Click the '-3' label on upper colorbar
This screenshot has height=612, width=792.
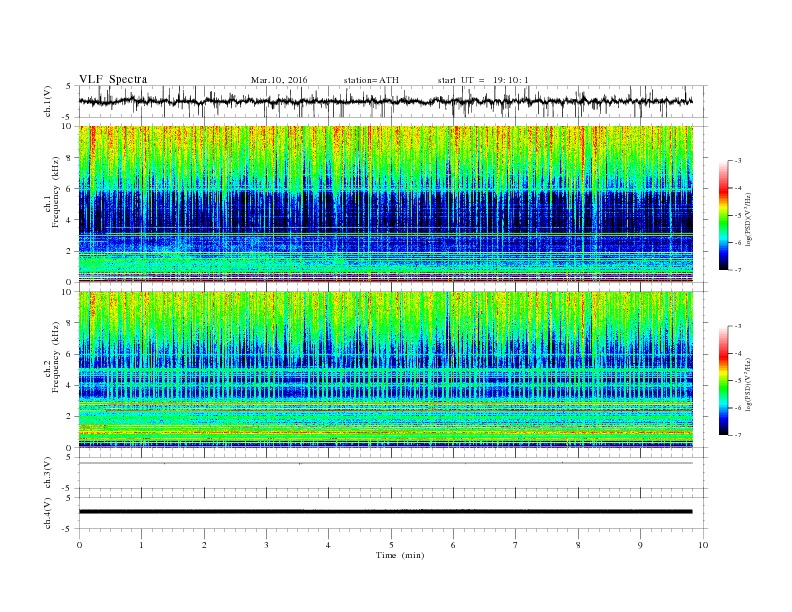[x=738, y=161]
